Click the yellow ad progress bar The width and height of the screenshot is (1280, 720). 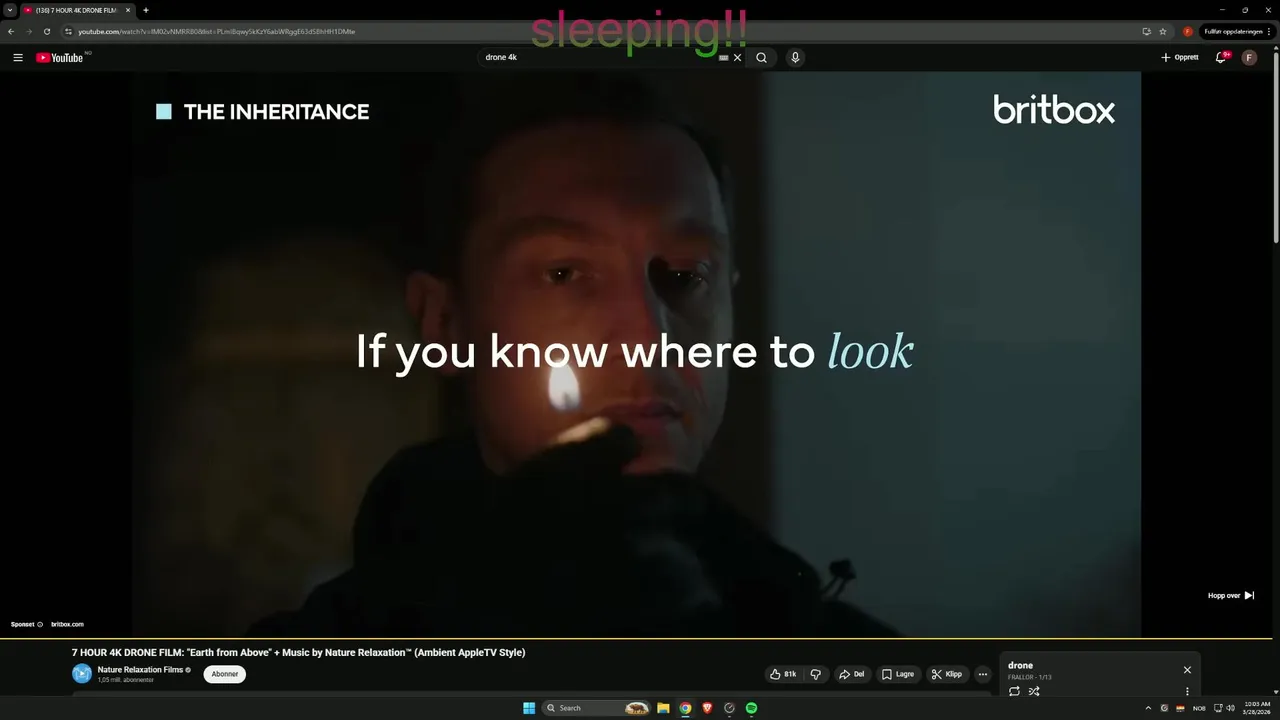click(x=636, y=638)
